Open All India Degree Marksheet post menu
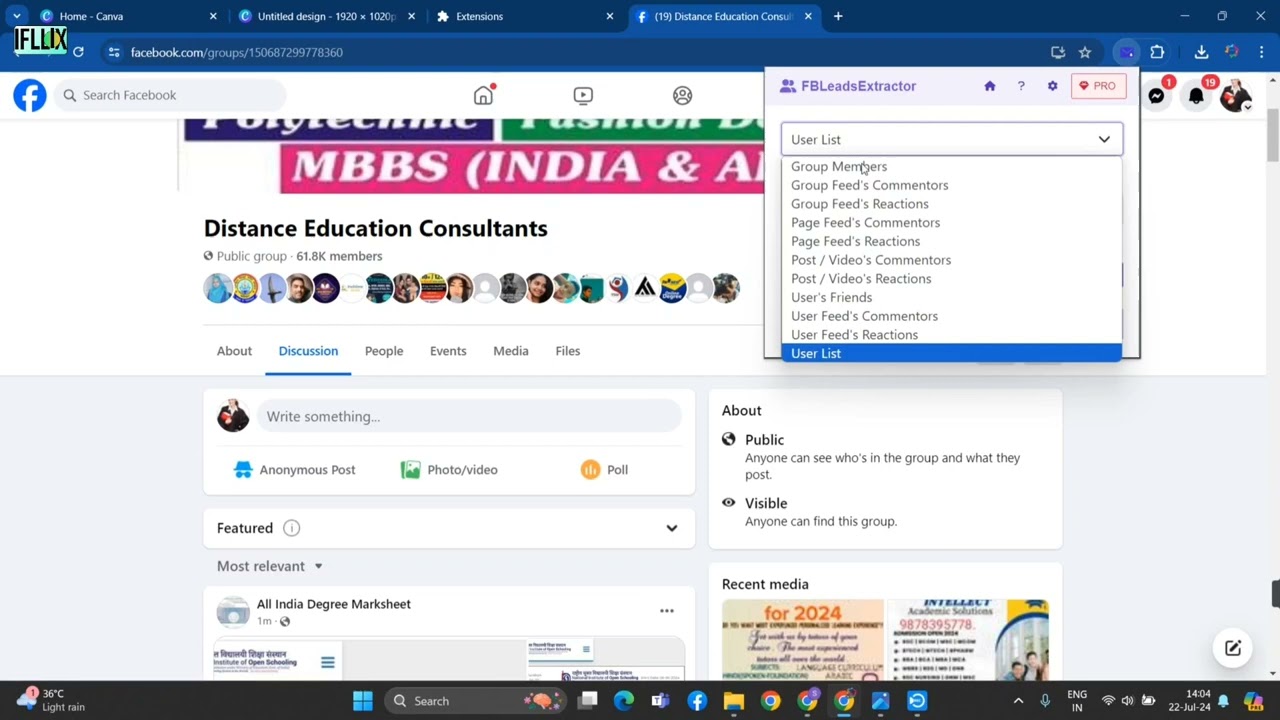 coord(667,611)
